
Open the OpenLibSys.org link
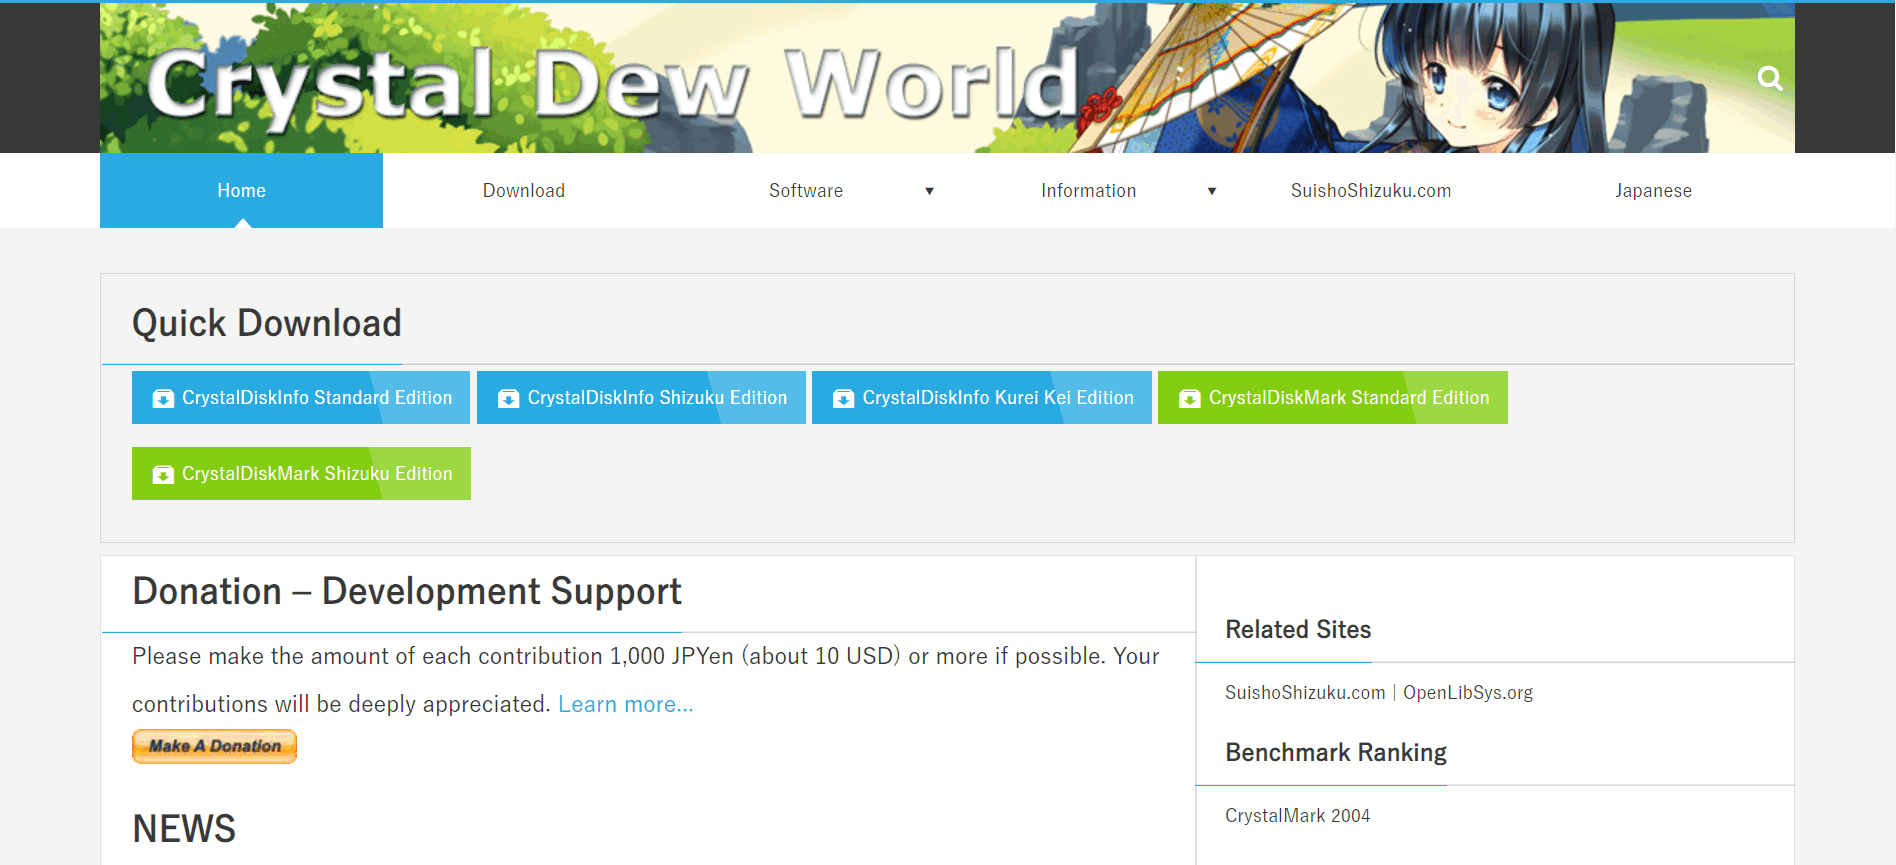tap(1468, 692)
